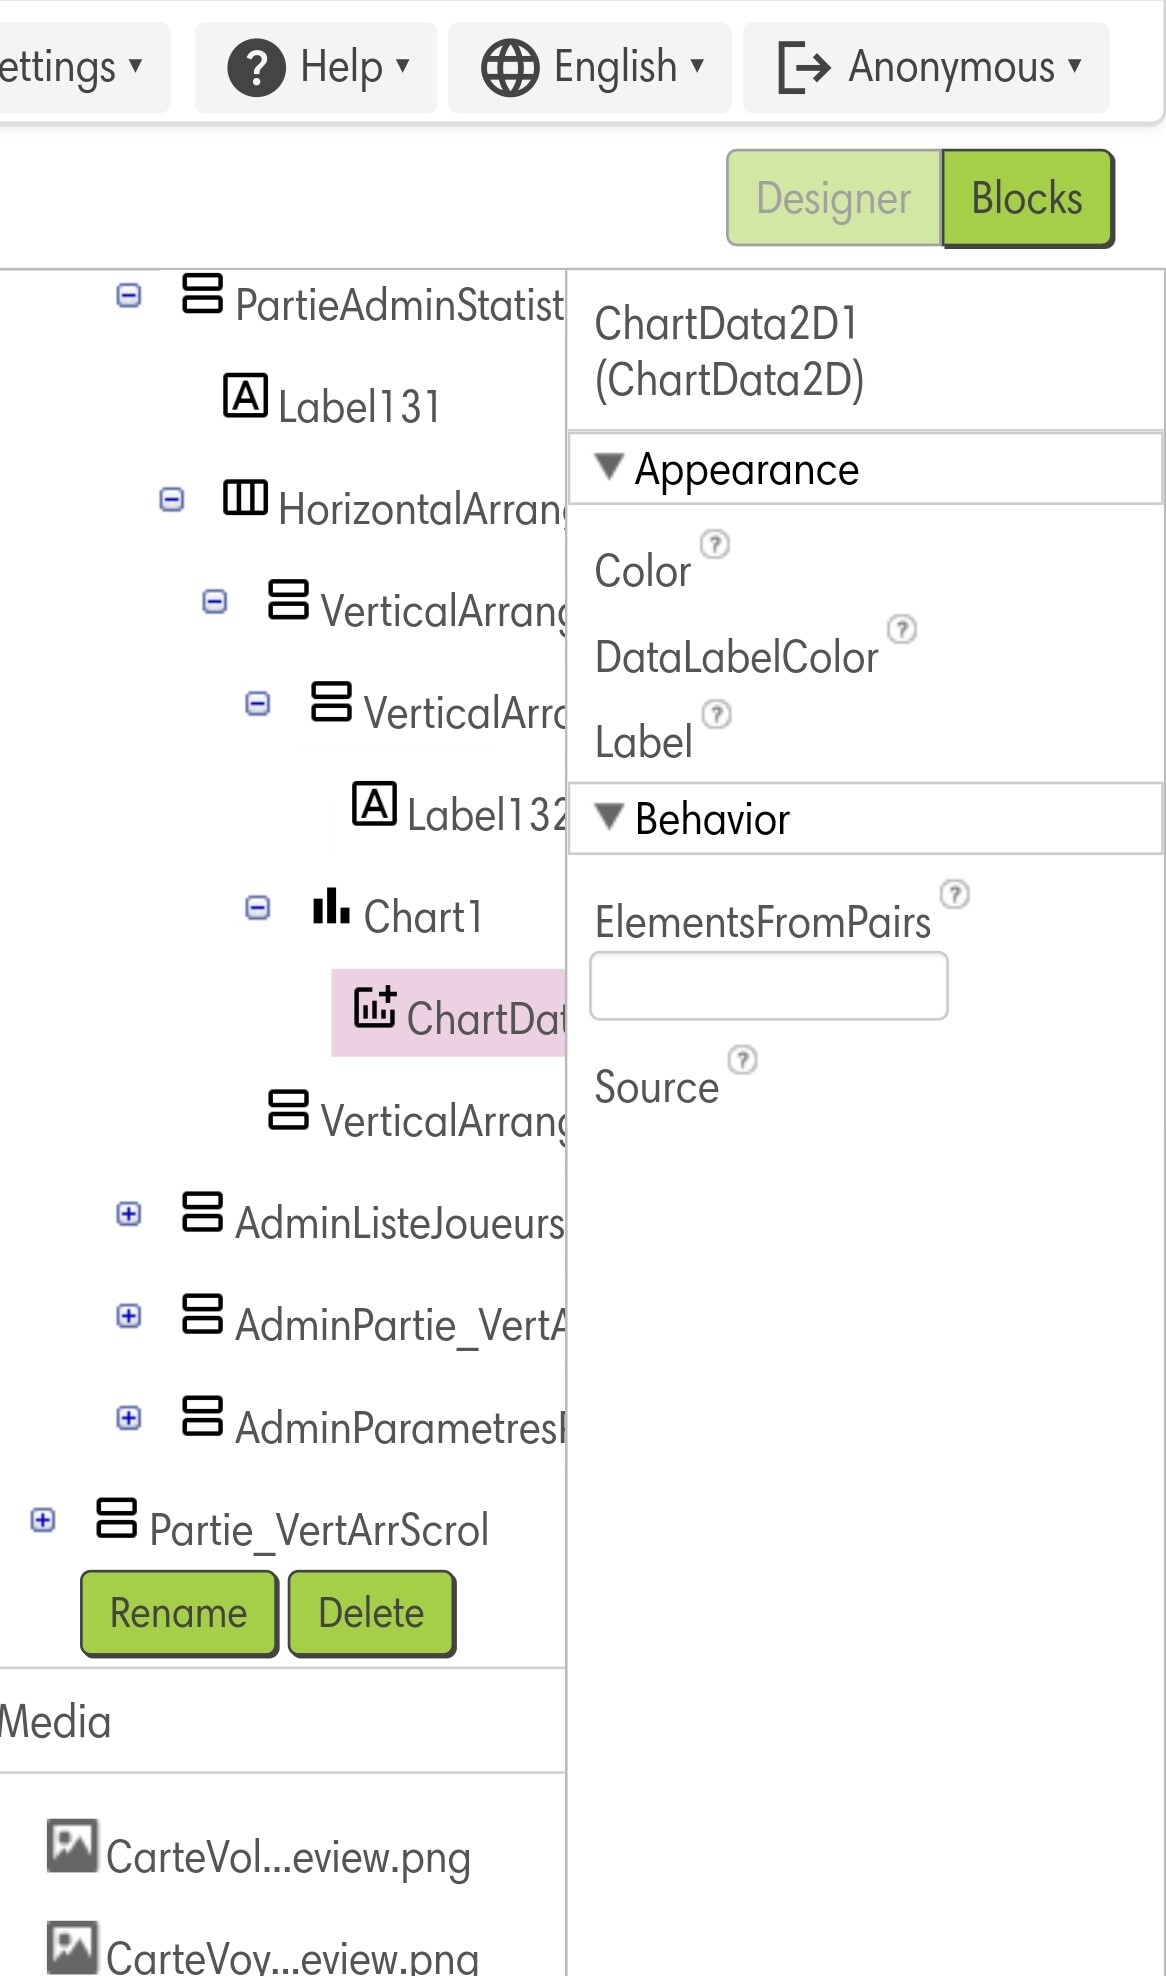The width and height of the screenshot is (1166, 1976).
Task: Click the HorizontalArrangement layout icon
Action: click(x=245, y=497)
